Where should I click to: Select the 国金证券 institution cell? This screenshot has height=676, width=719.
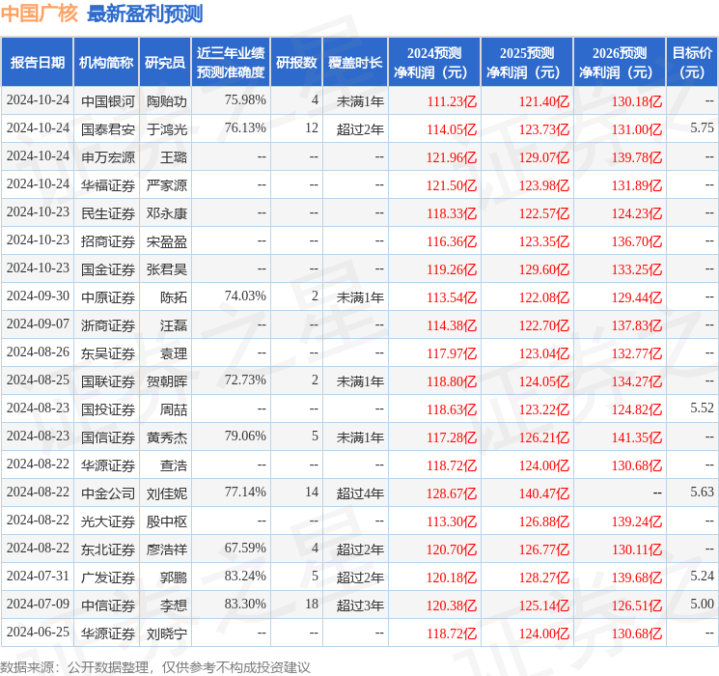pyautogui.click(x=108, y=269)
